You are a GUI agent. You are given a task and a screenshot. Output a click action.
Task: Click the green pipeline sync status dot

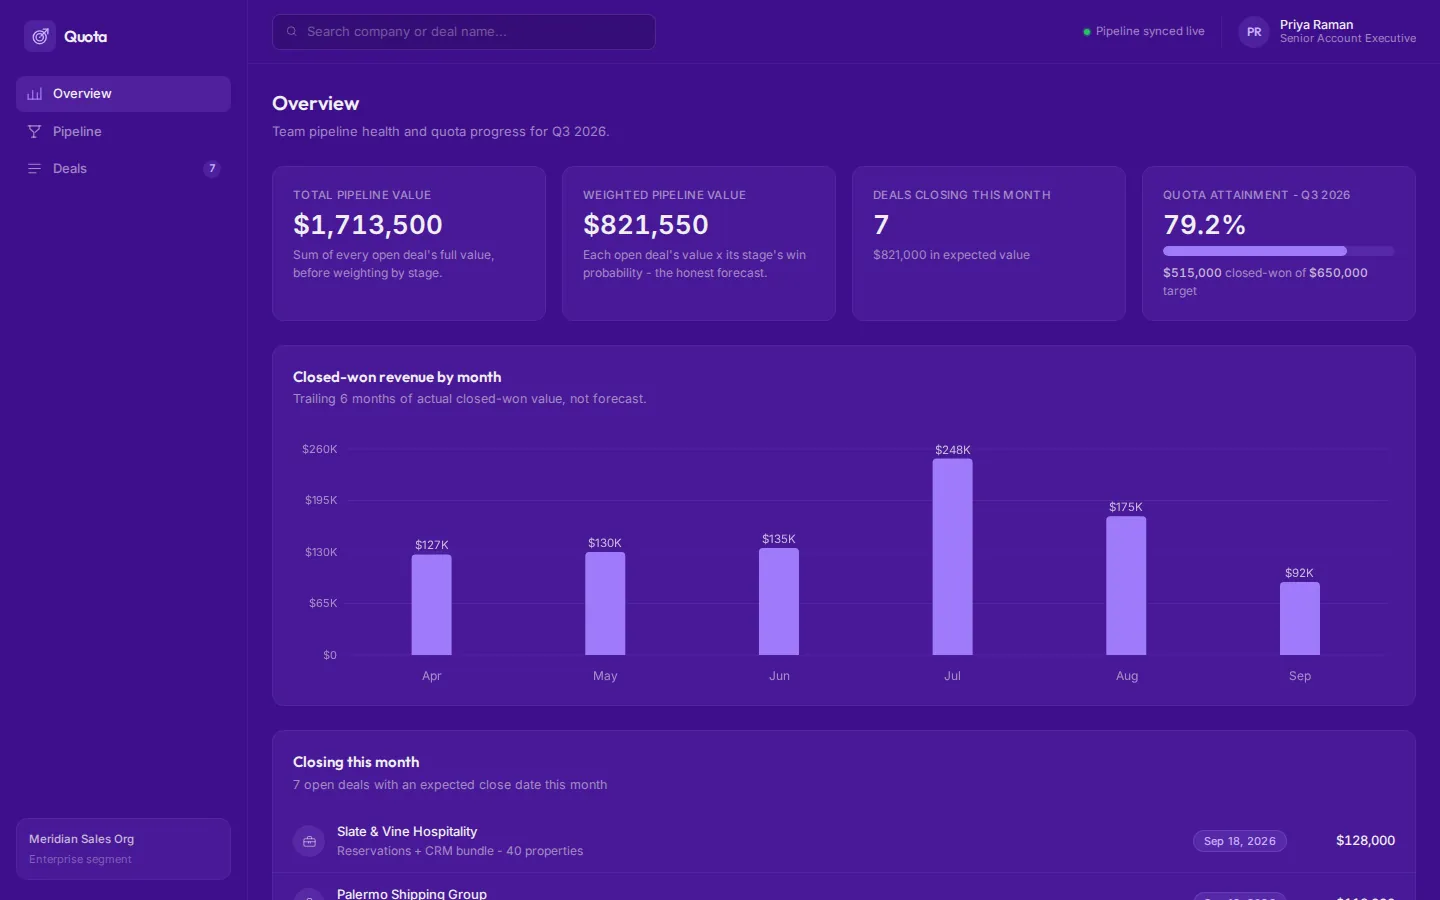click(x=1087, y=32)
